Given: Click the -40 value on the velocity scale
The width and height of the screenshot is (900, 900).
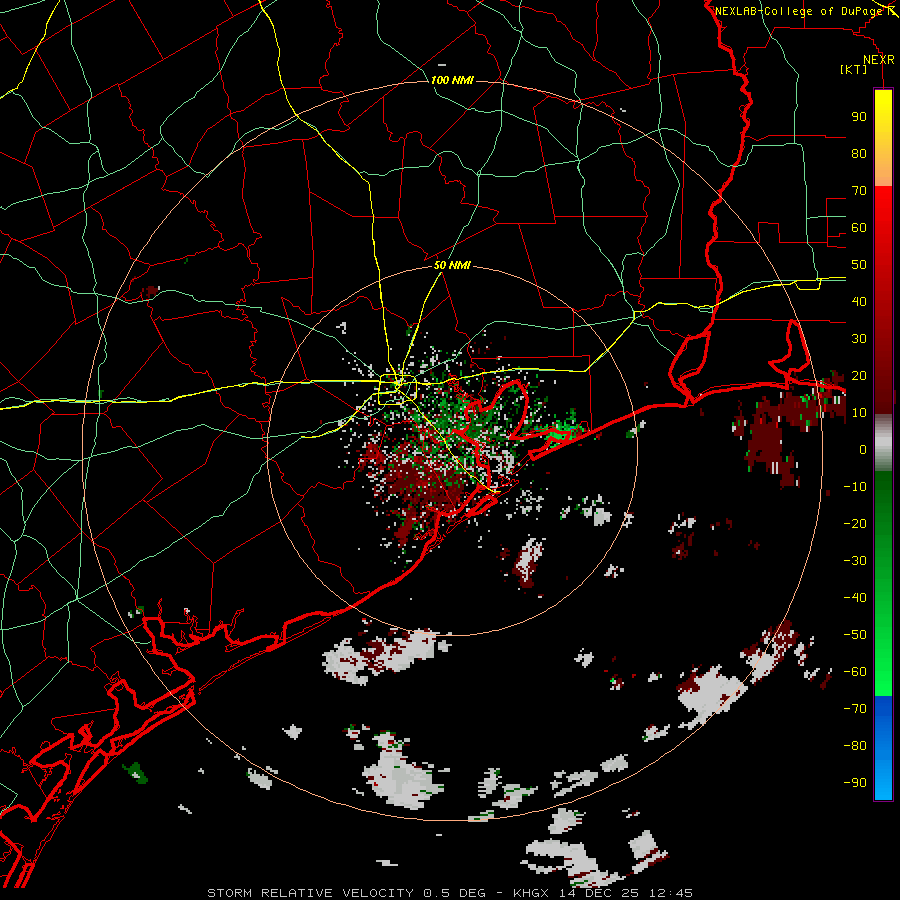Looking at the screenshot, I should click(x=855, y=598).
